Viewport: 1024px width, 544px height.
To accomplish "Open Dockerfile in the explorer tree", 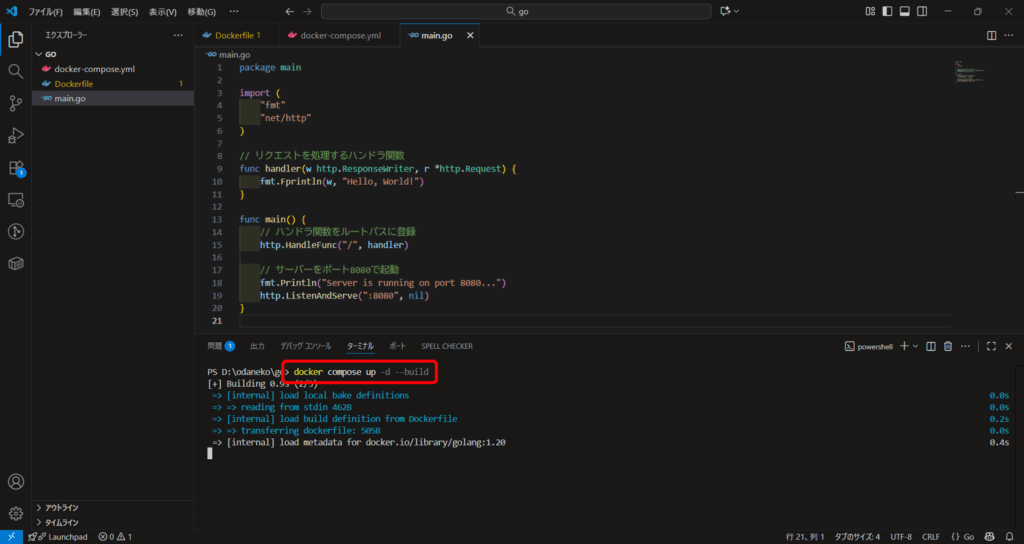I will 73,84.
